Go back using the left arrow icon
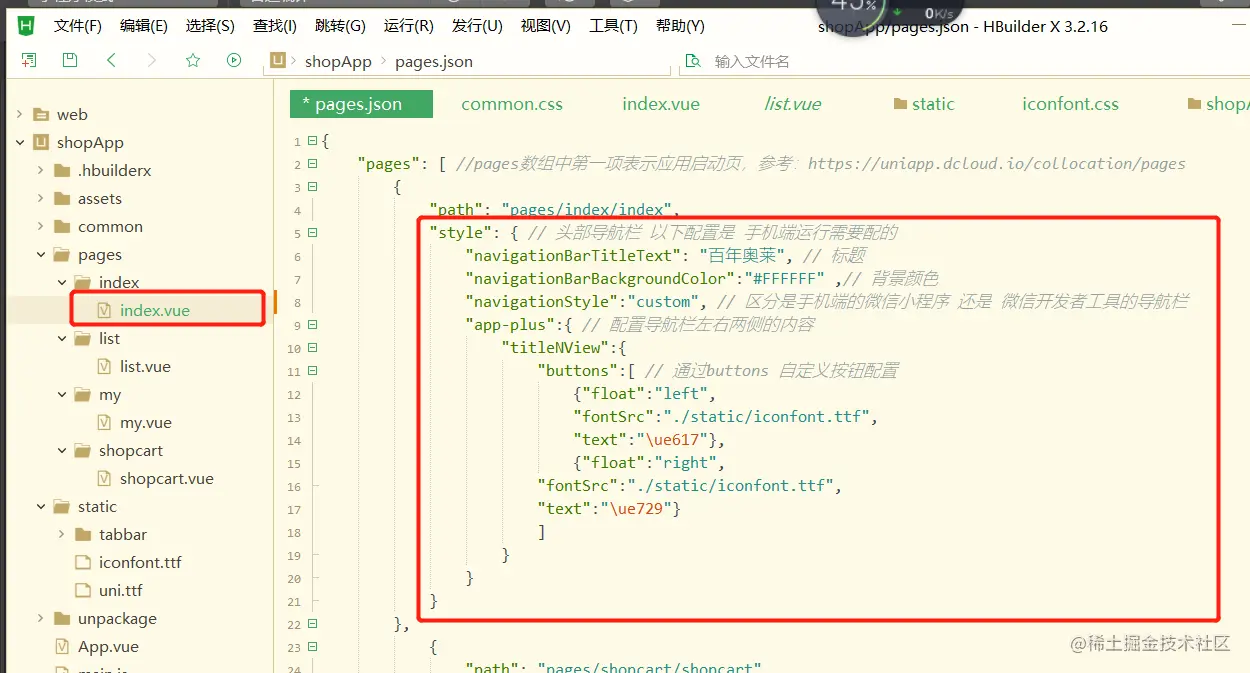1250x673 pixels. (111, 60)
